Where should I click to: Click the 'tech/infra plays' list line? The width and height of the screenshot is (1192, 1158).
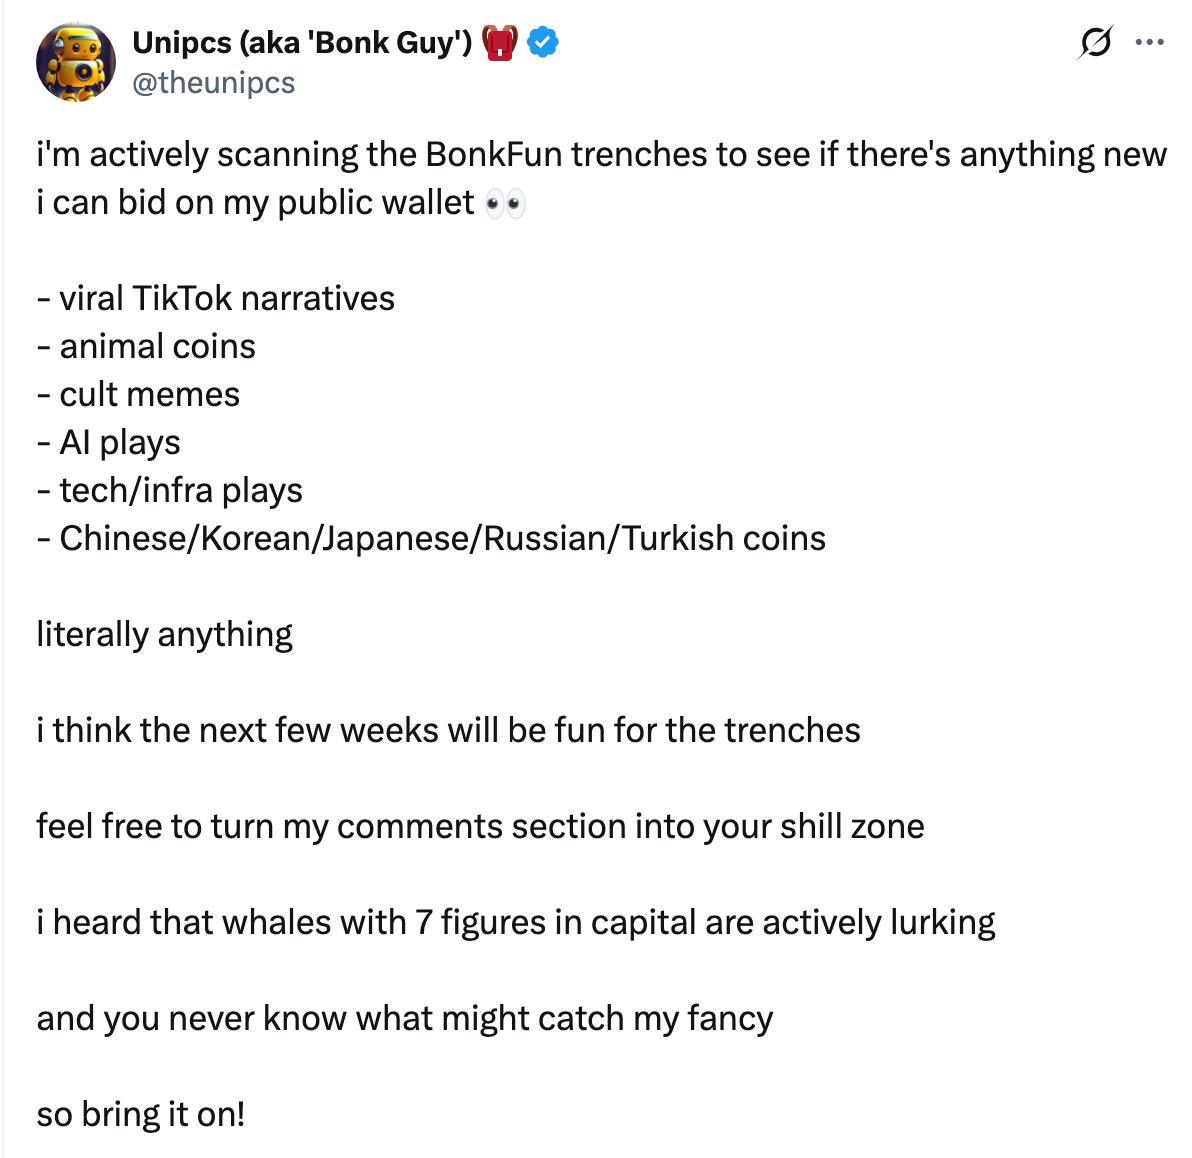(x=170, y=490)
